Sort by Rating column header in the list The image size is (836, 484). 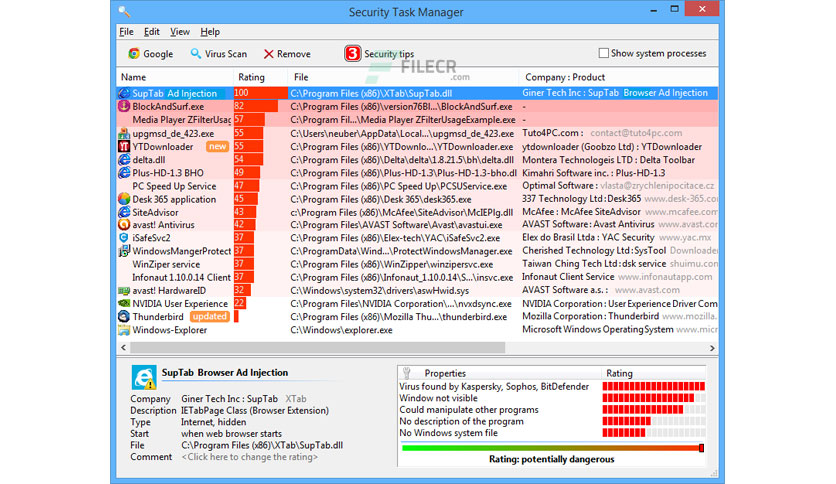pyautogui.click(x=261, y=77)
